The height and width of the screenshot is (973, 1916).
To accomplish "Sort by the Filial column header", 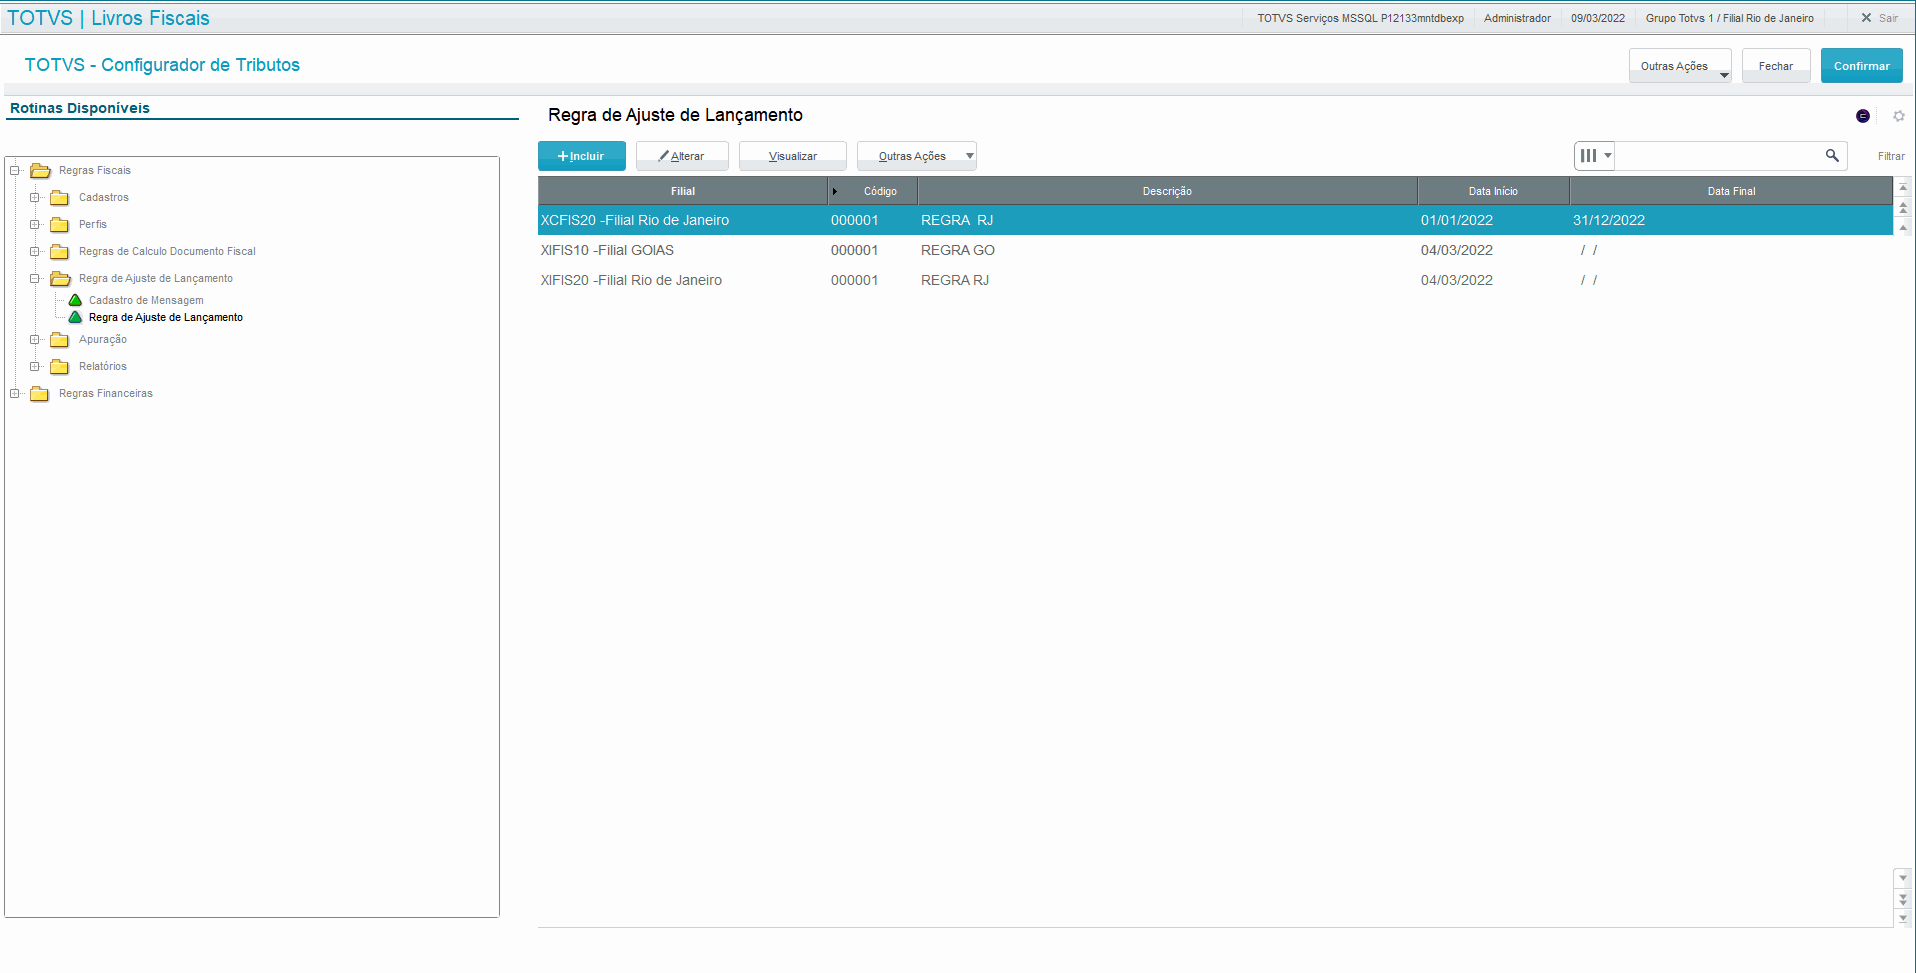I will (683, 191).
